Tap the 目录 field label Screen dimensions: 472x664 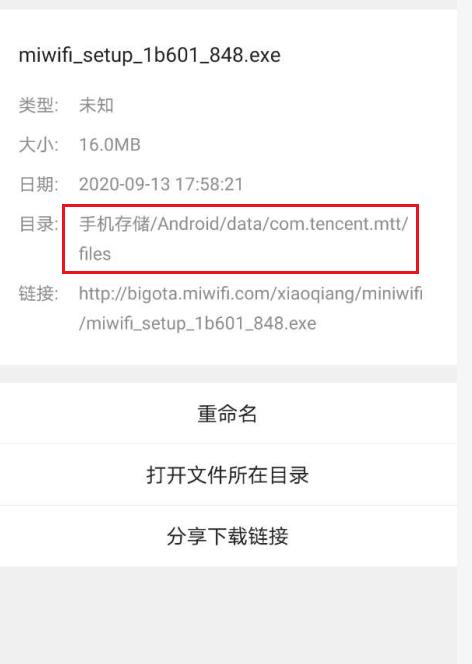click(x=39, y=224)
